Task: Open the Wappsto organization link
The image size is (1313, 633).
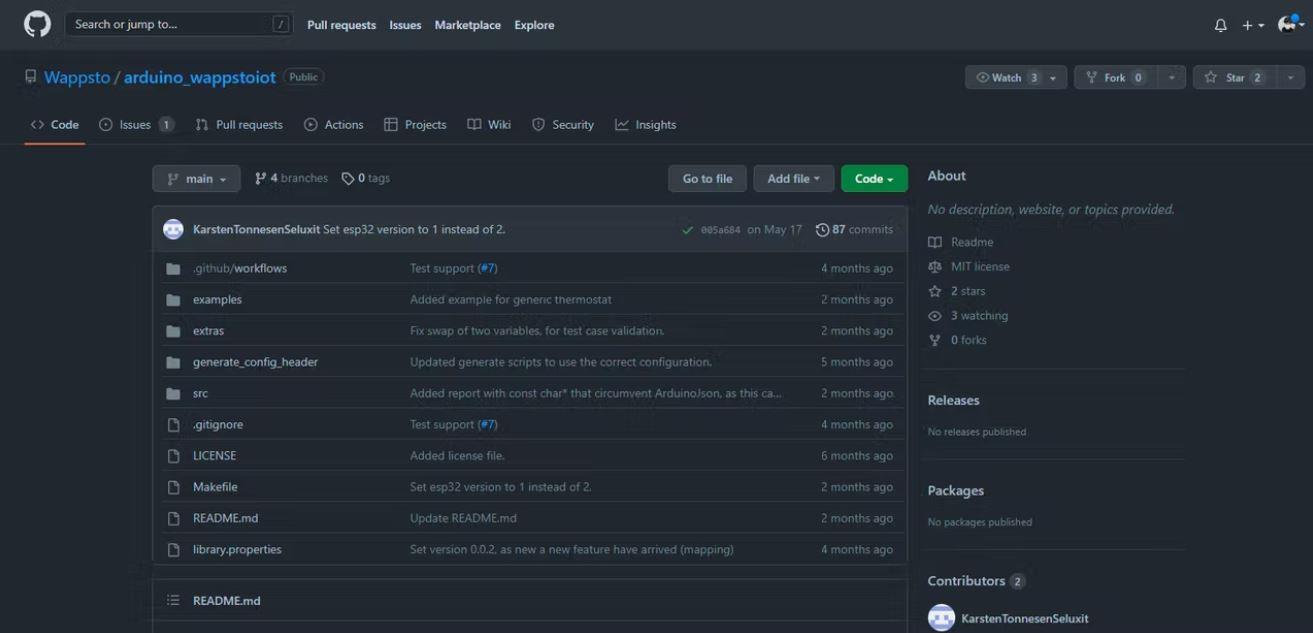Action: coord(77,77)
